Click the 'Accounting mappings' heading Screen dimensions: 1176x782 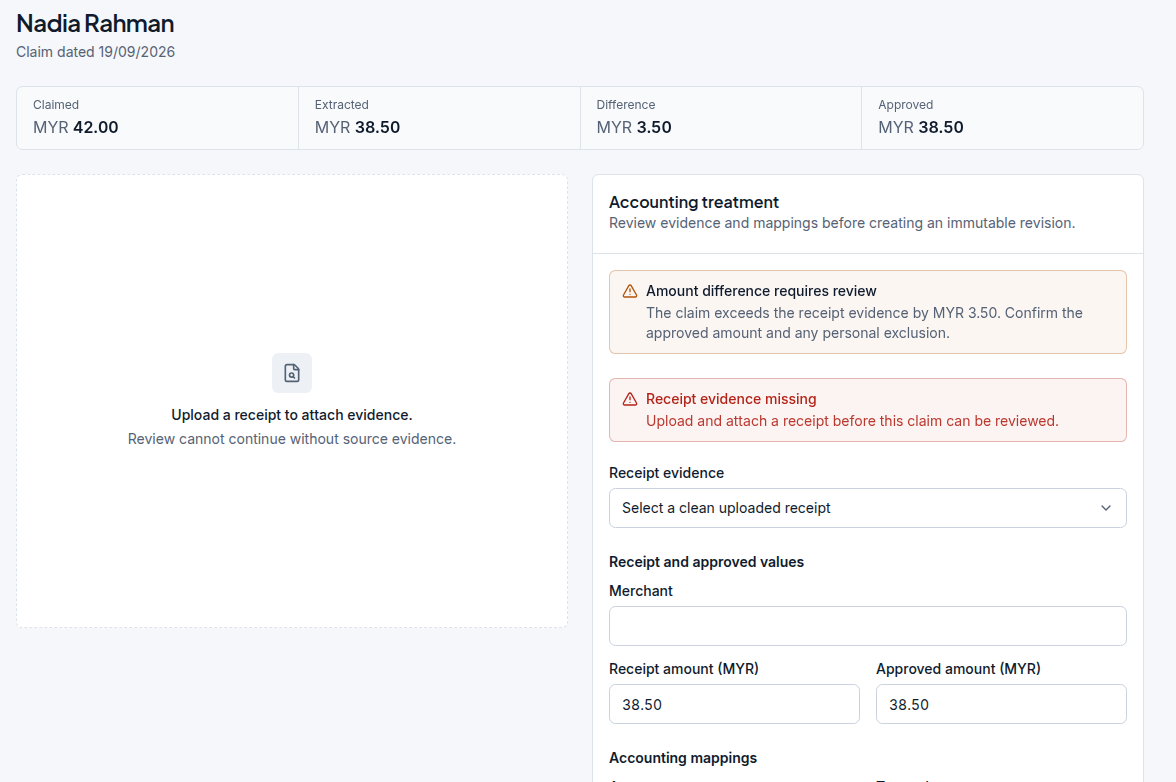(x=683, y=758)
